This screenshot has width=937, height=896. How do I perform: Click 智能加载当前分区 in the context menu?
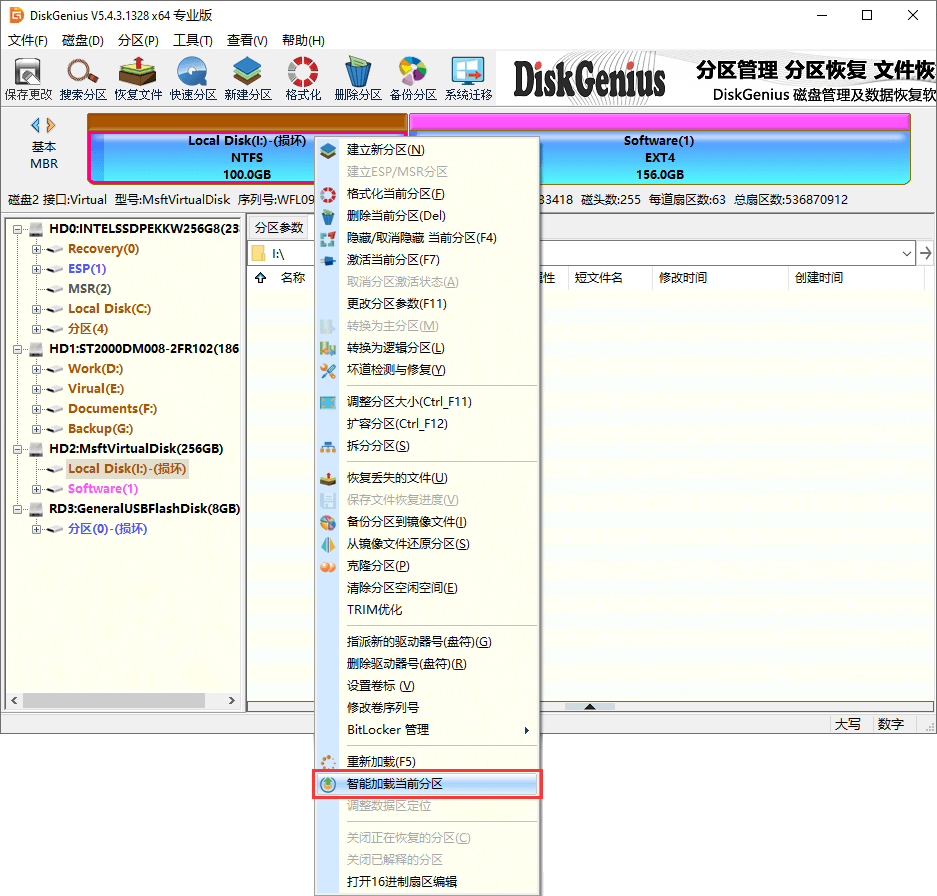428,784
